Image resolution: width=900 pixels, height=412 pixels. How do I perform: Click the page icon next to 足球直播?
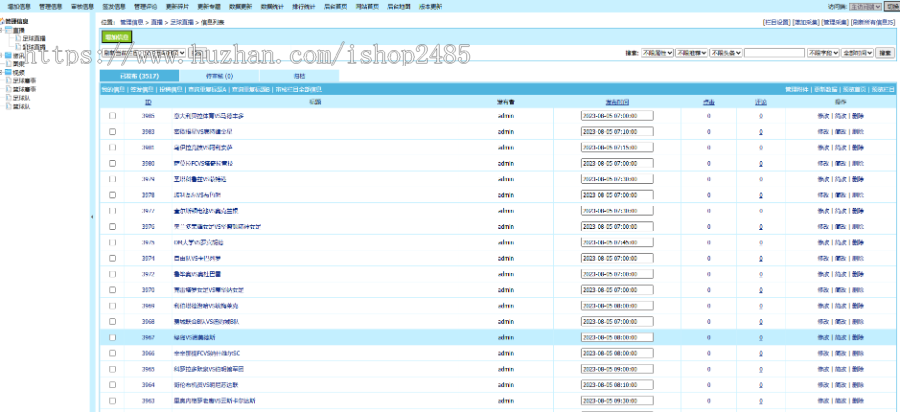pos(18,38)
